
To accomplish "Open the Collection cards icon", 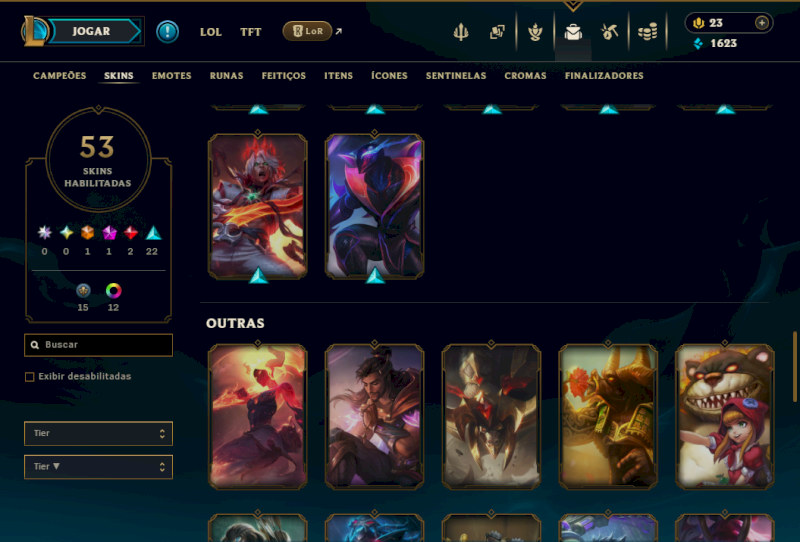I will [x=497, y=32].
